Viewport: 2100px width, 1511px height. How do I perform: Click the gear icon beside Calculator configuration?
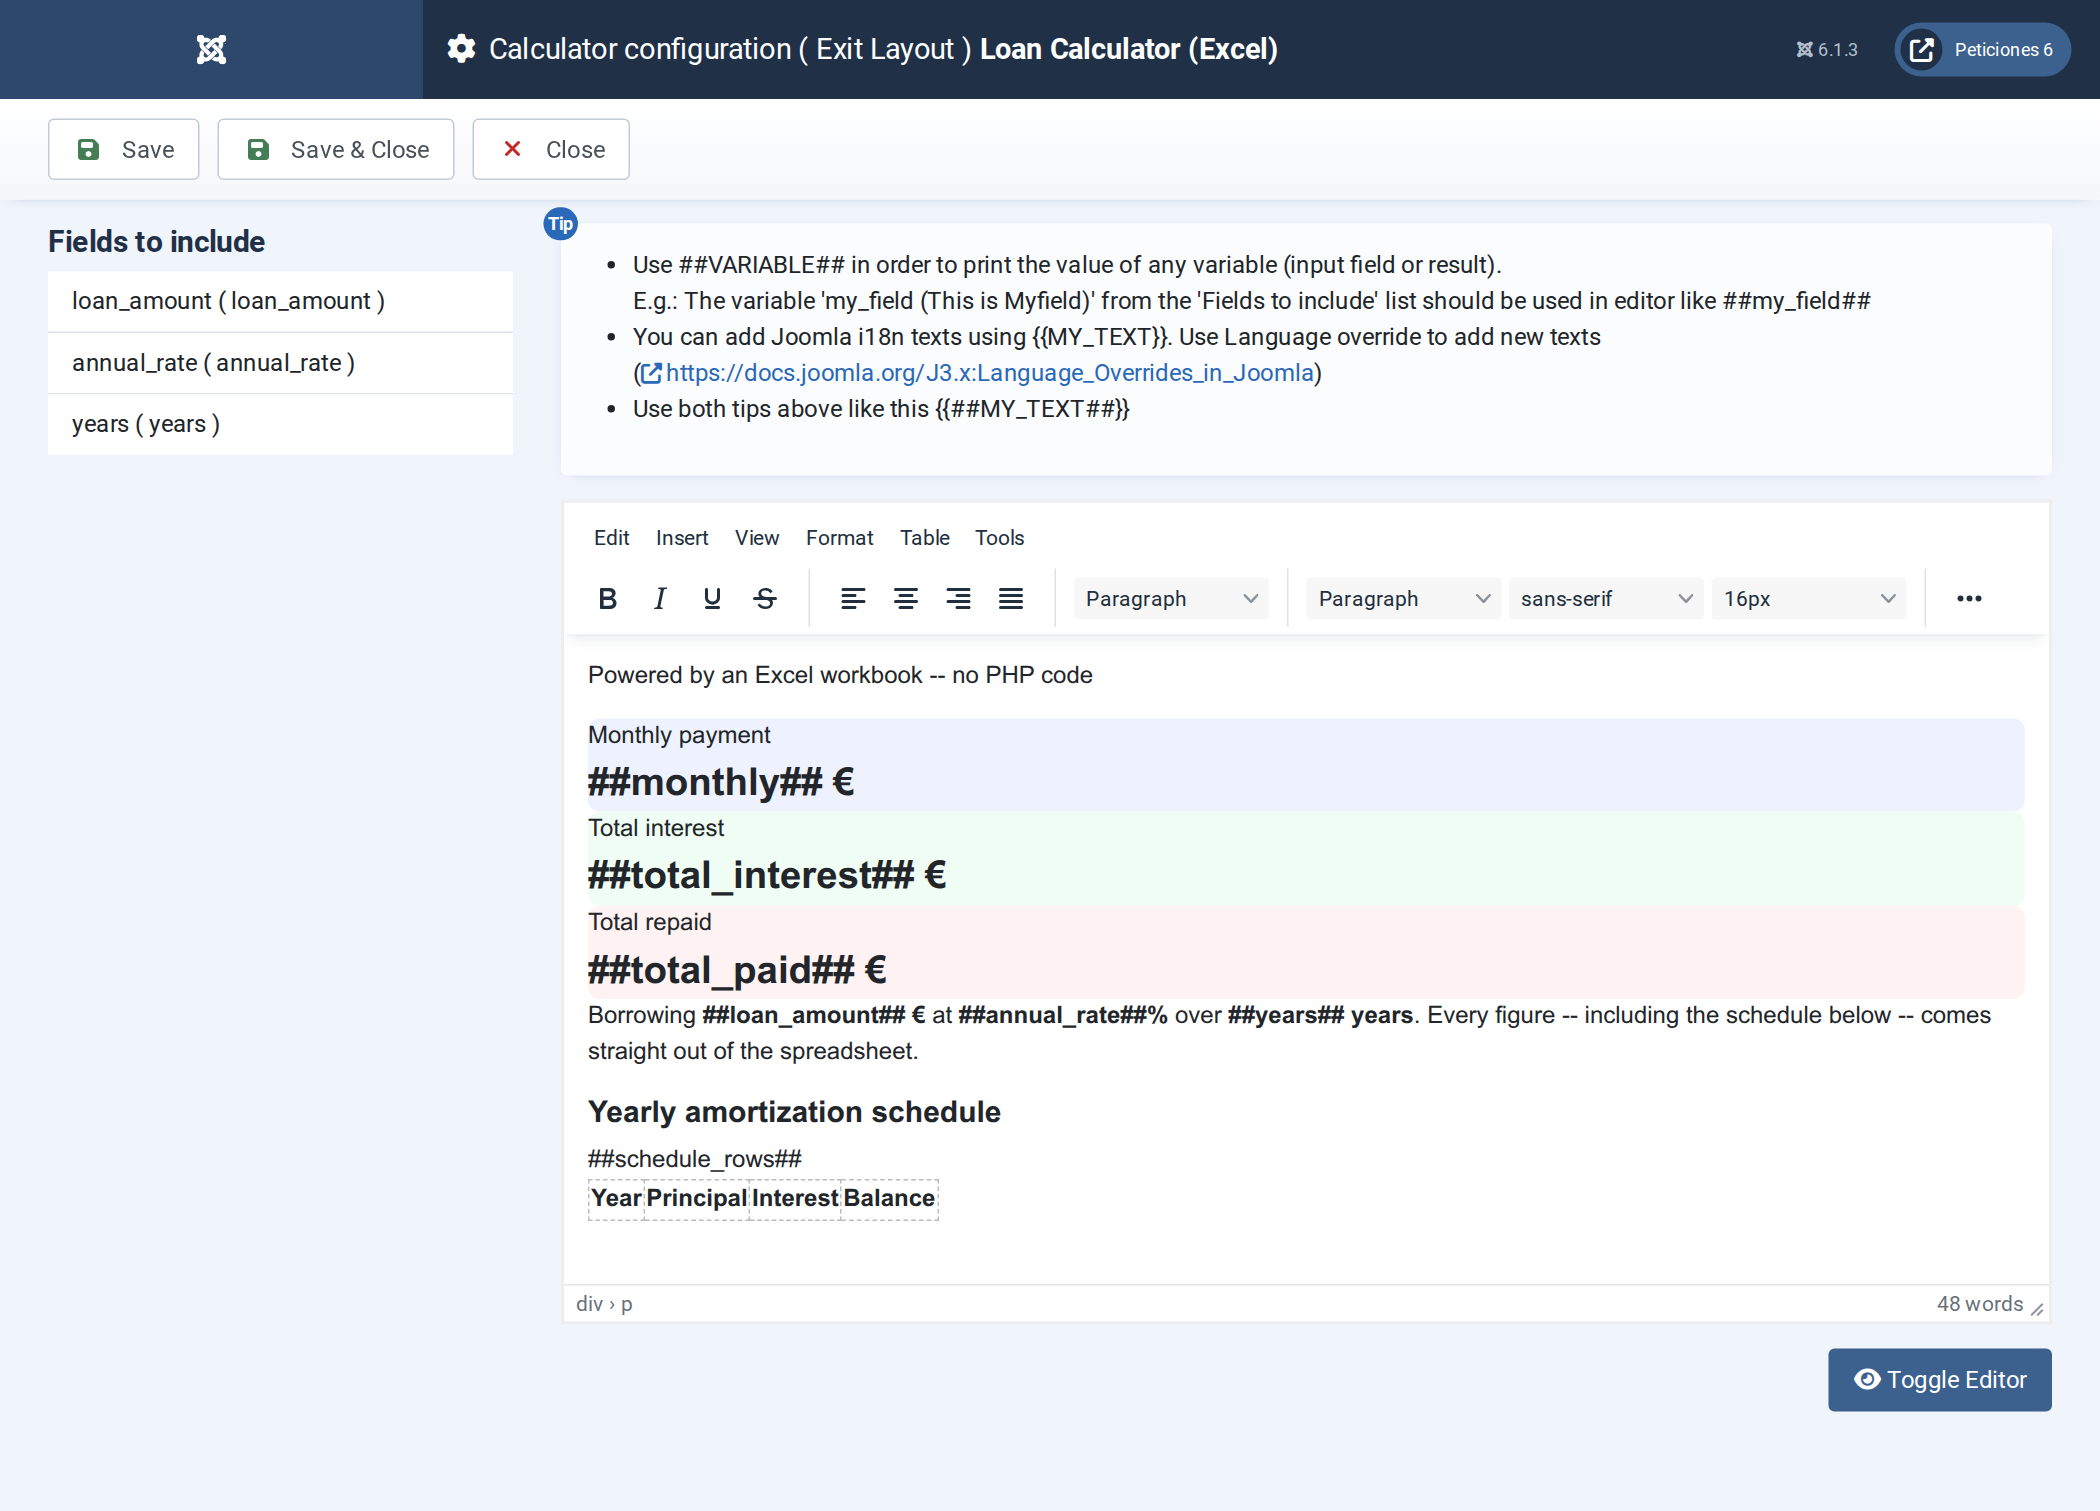click(x=461, y=49)
